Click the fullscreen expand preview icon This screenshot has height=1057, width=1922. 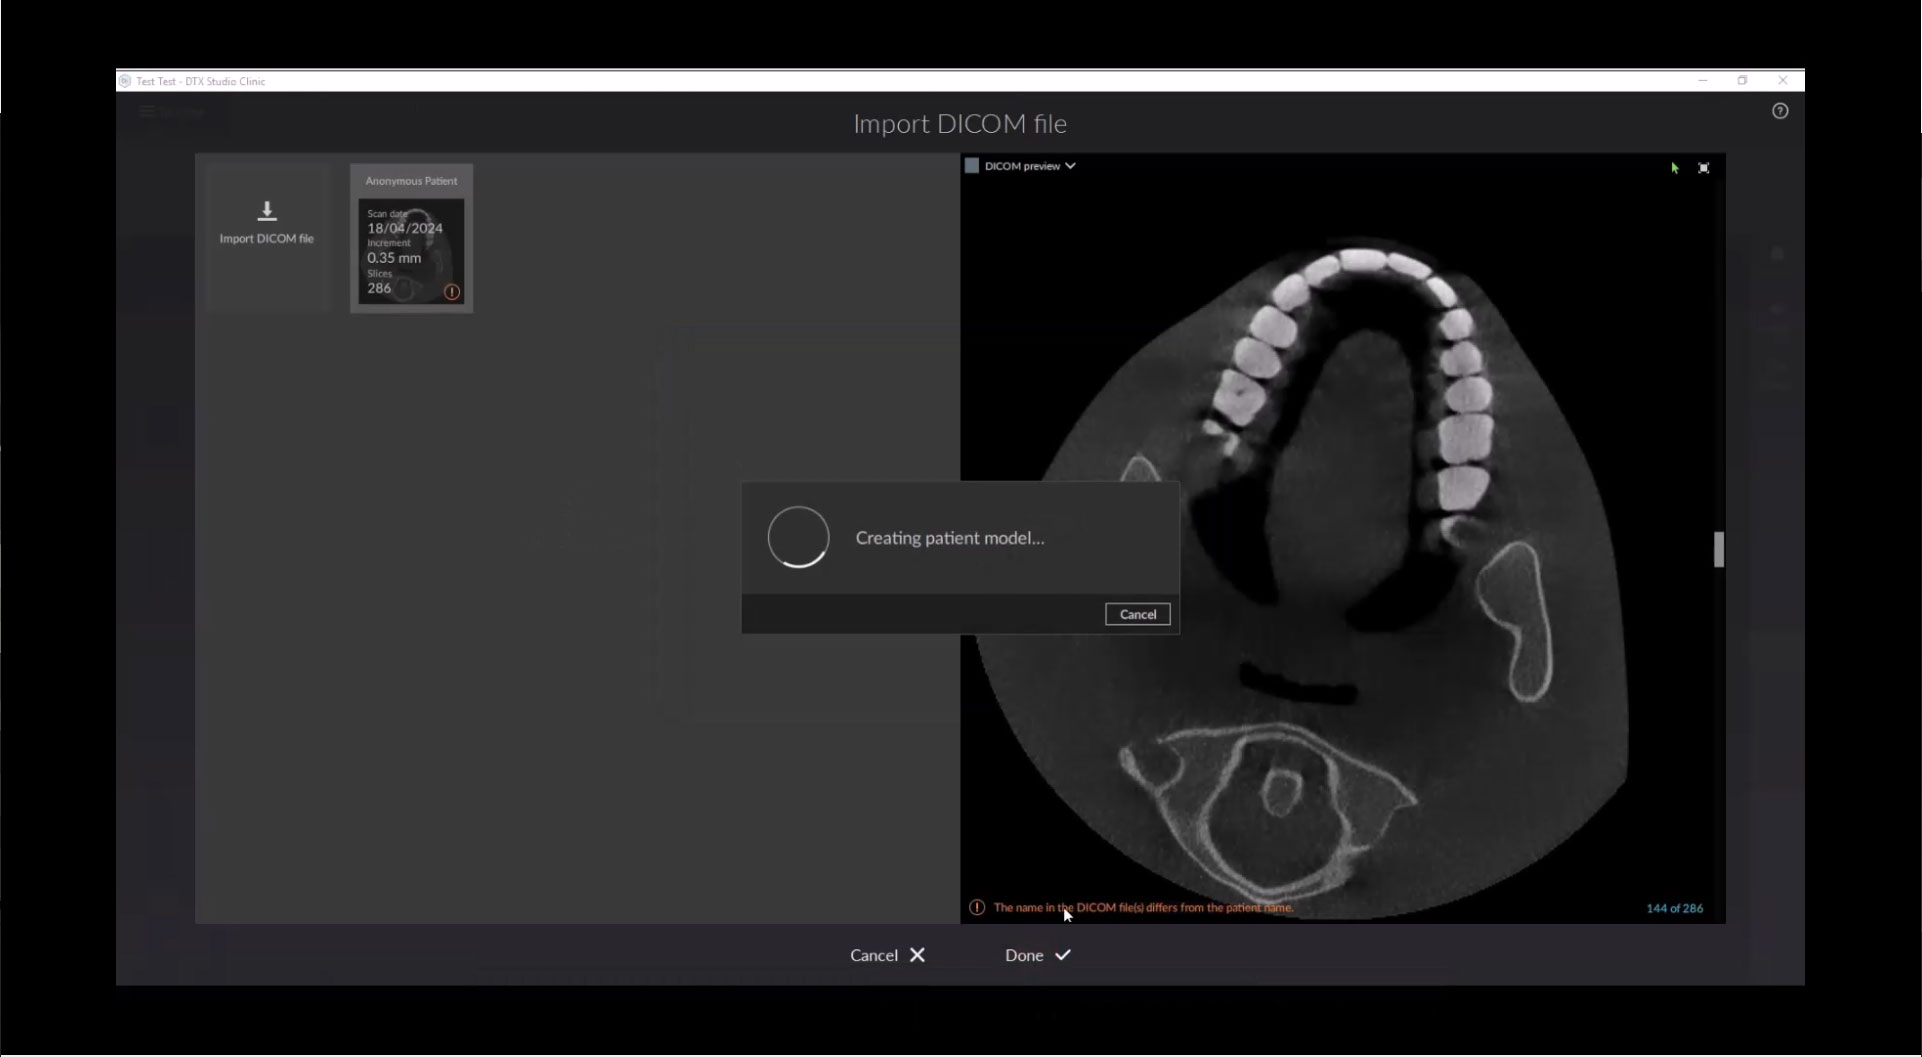1704,168
